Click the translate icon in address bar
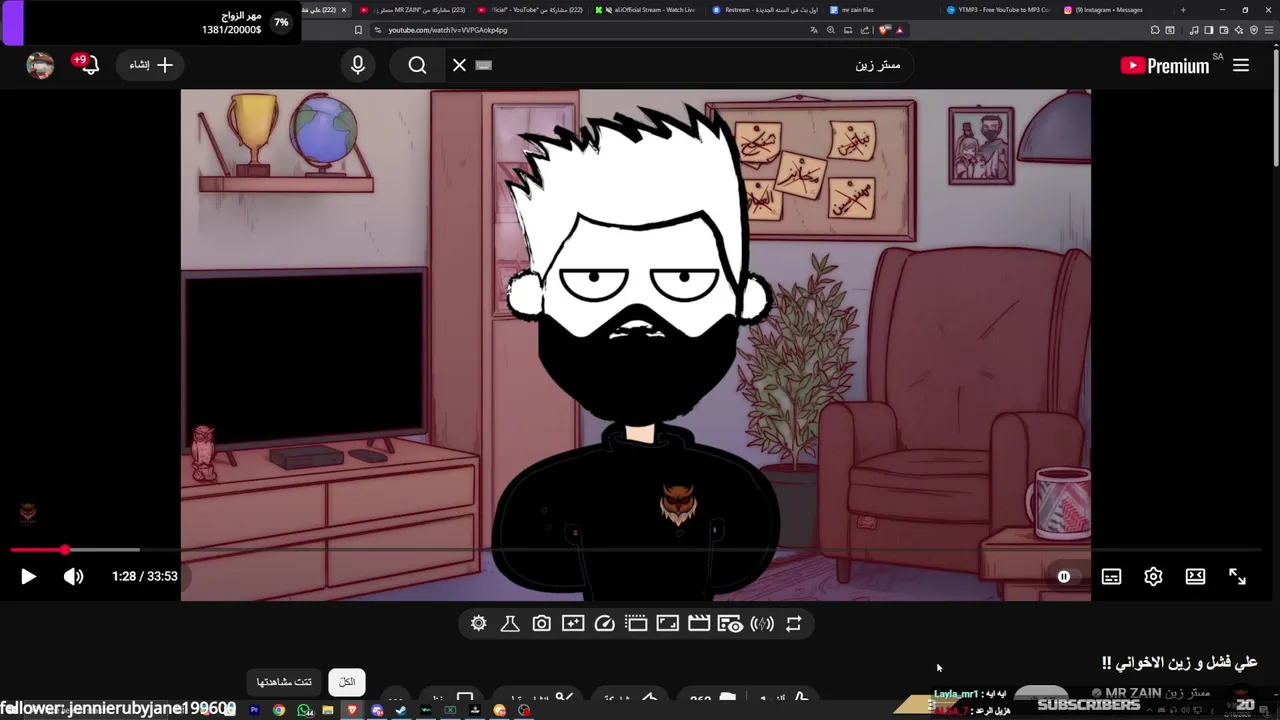1280x720 pixels. [x=814, y=30]
